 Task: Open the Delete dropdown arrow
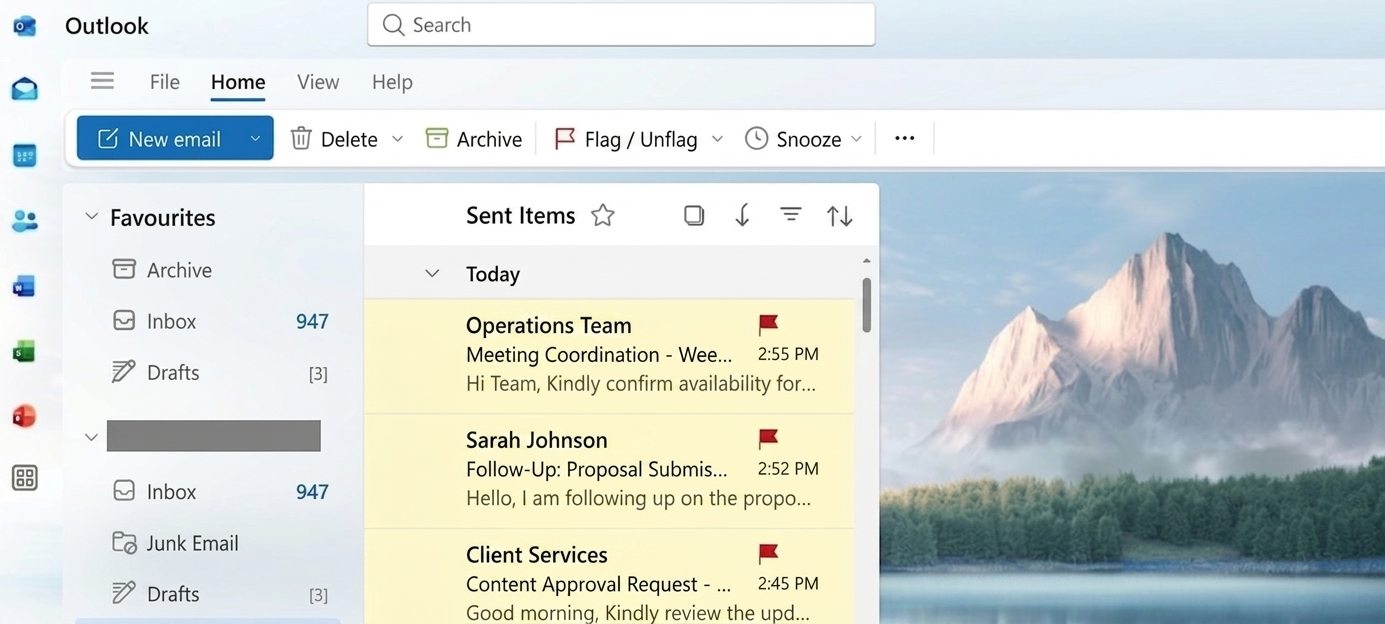coord(397,139)
